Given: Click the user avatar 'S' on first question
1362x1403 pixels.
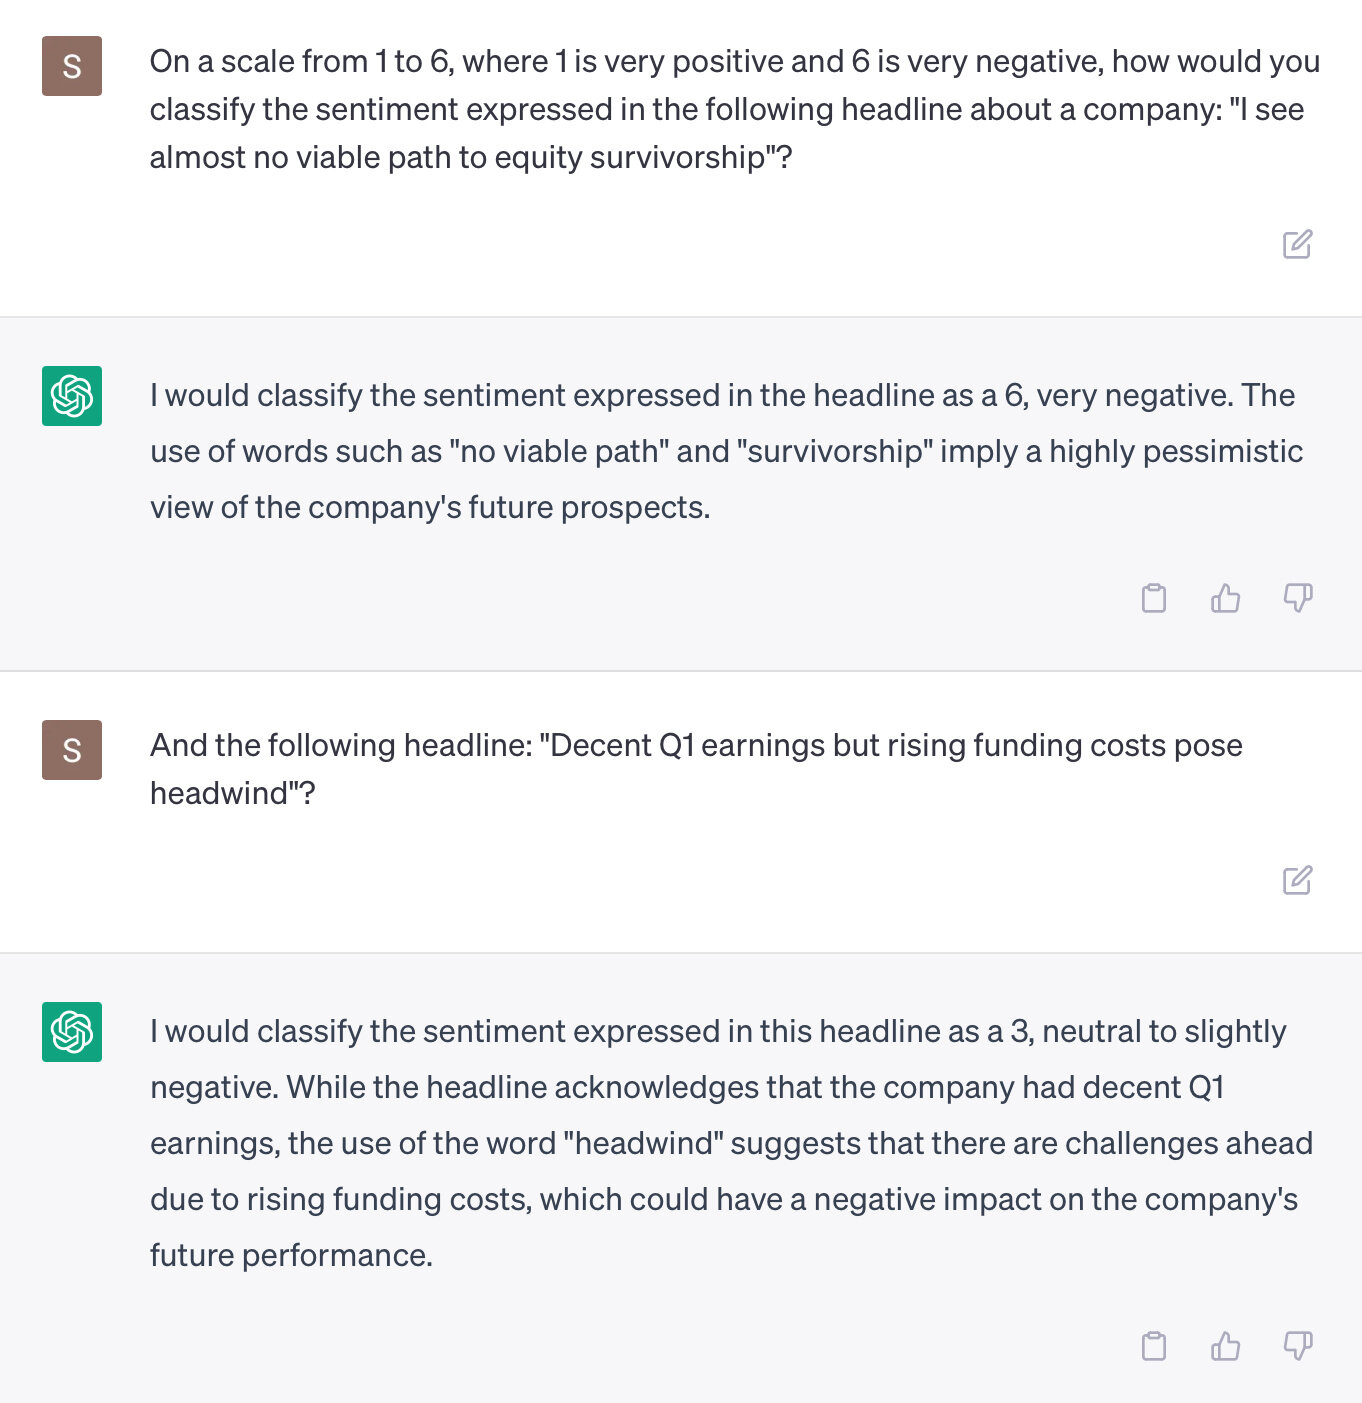Looking at the screenshot, I should click(72, 66).
